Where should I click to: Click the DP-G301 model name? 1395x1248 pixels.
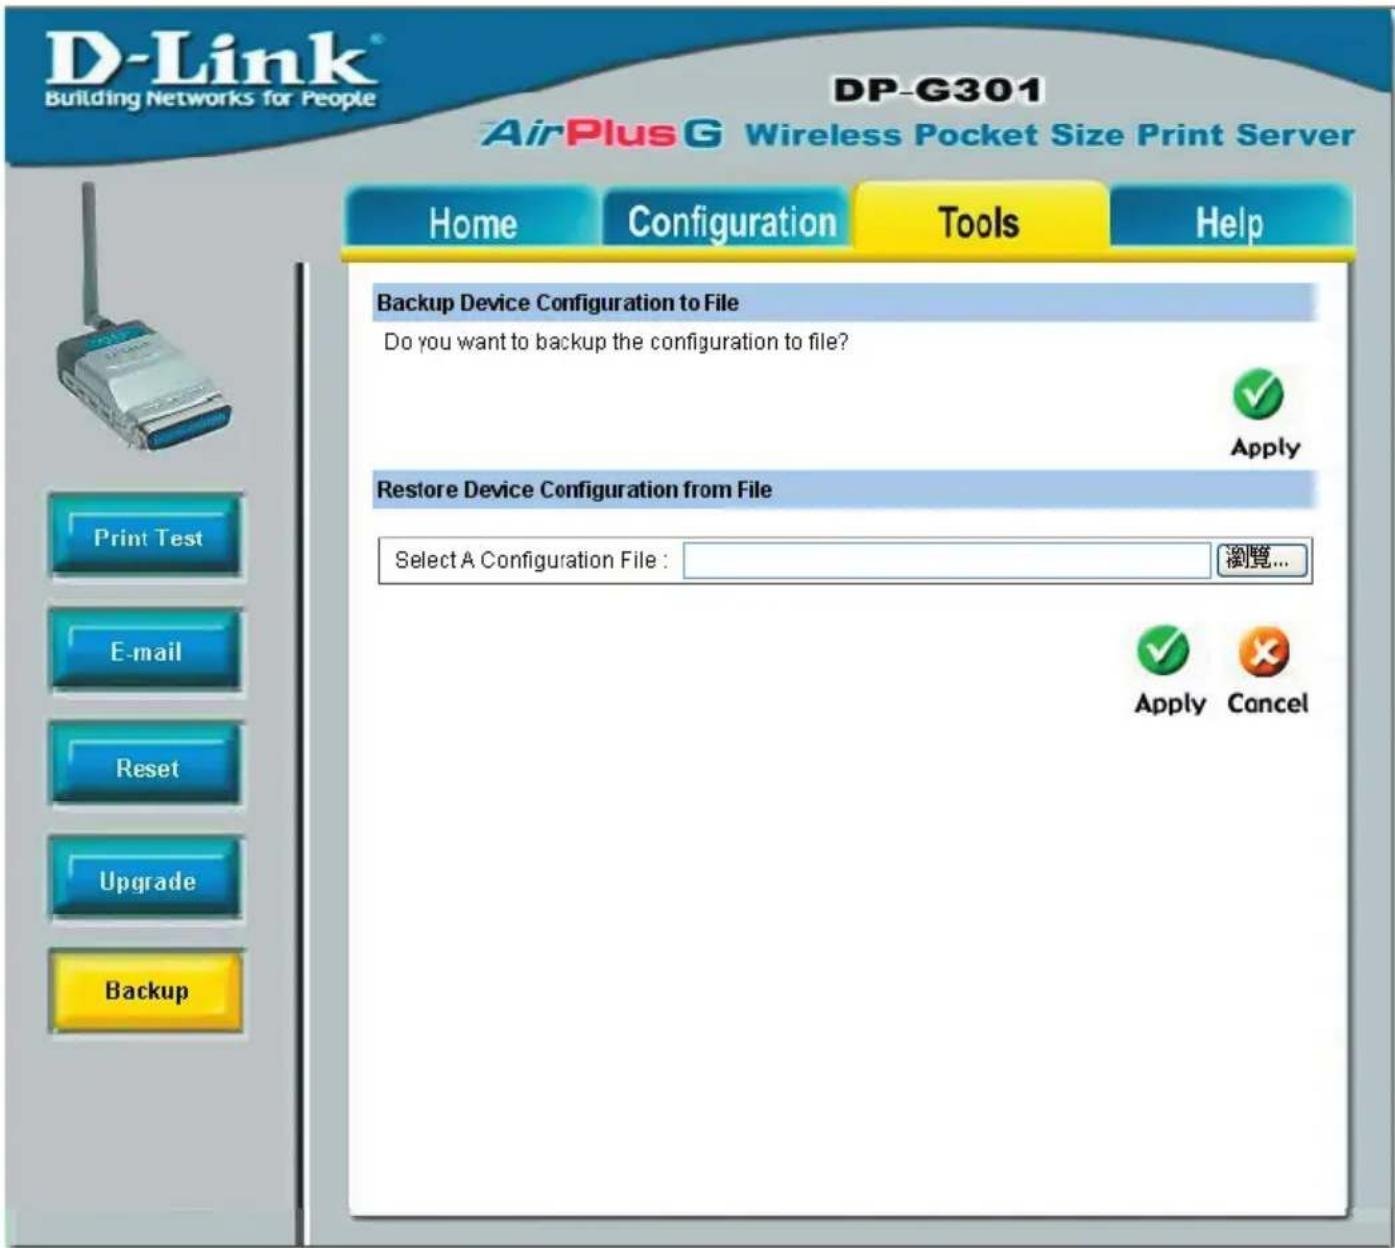tap(937, 90)
